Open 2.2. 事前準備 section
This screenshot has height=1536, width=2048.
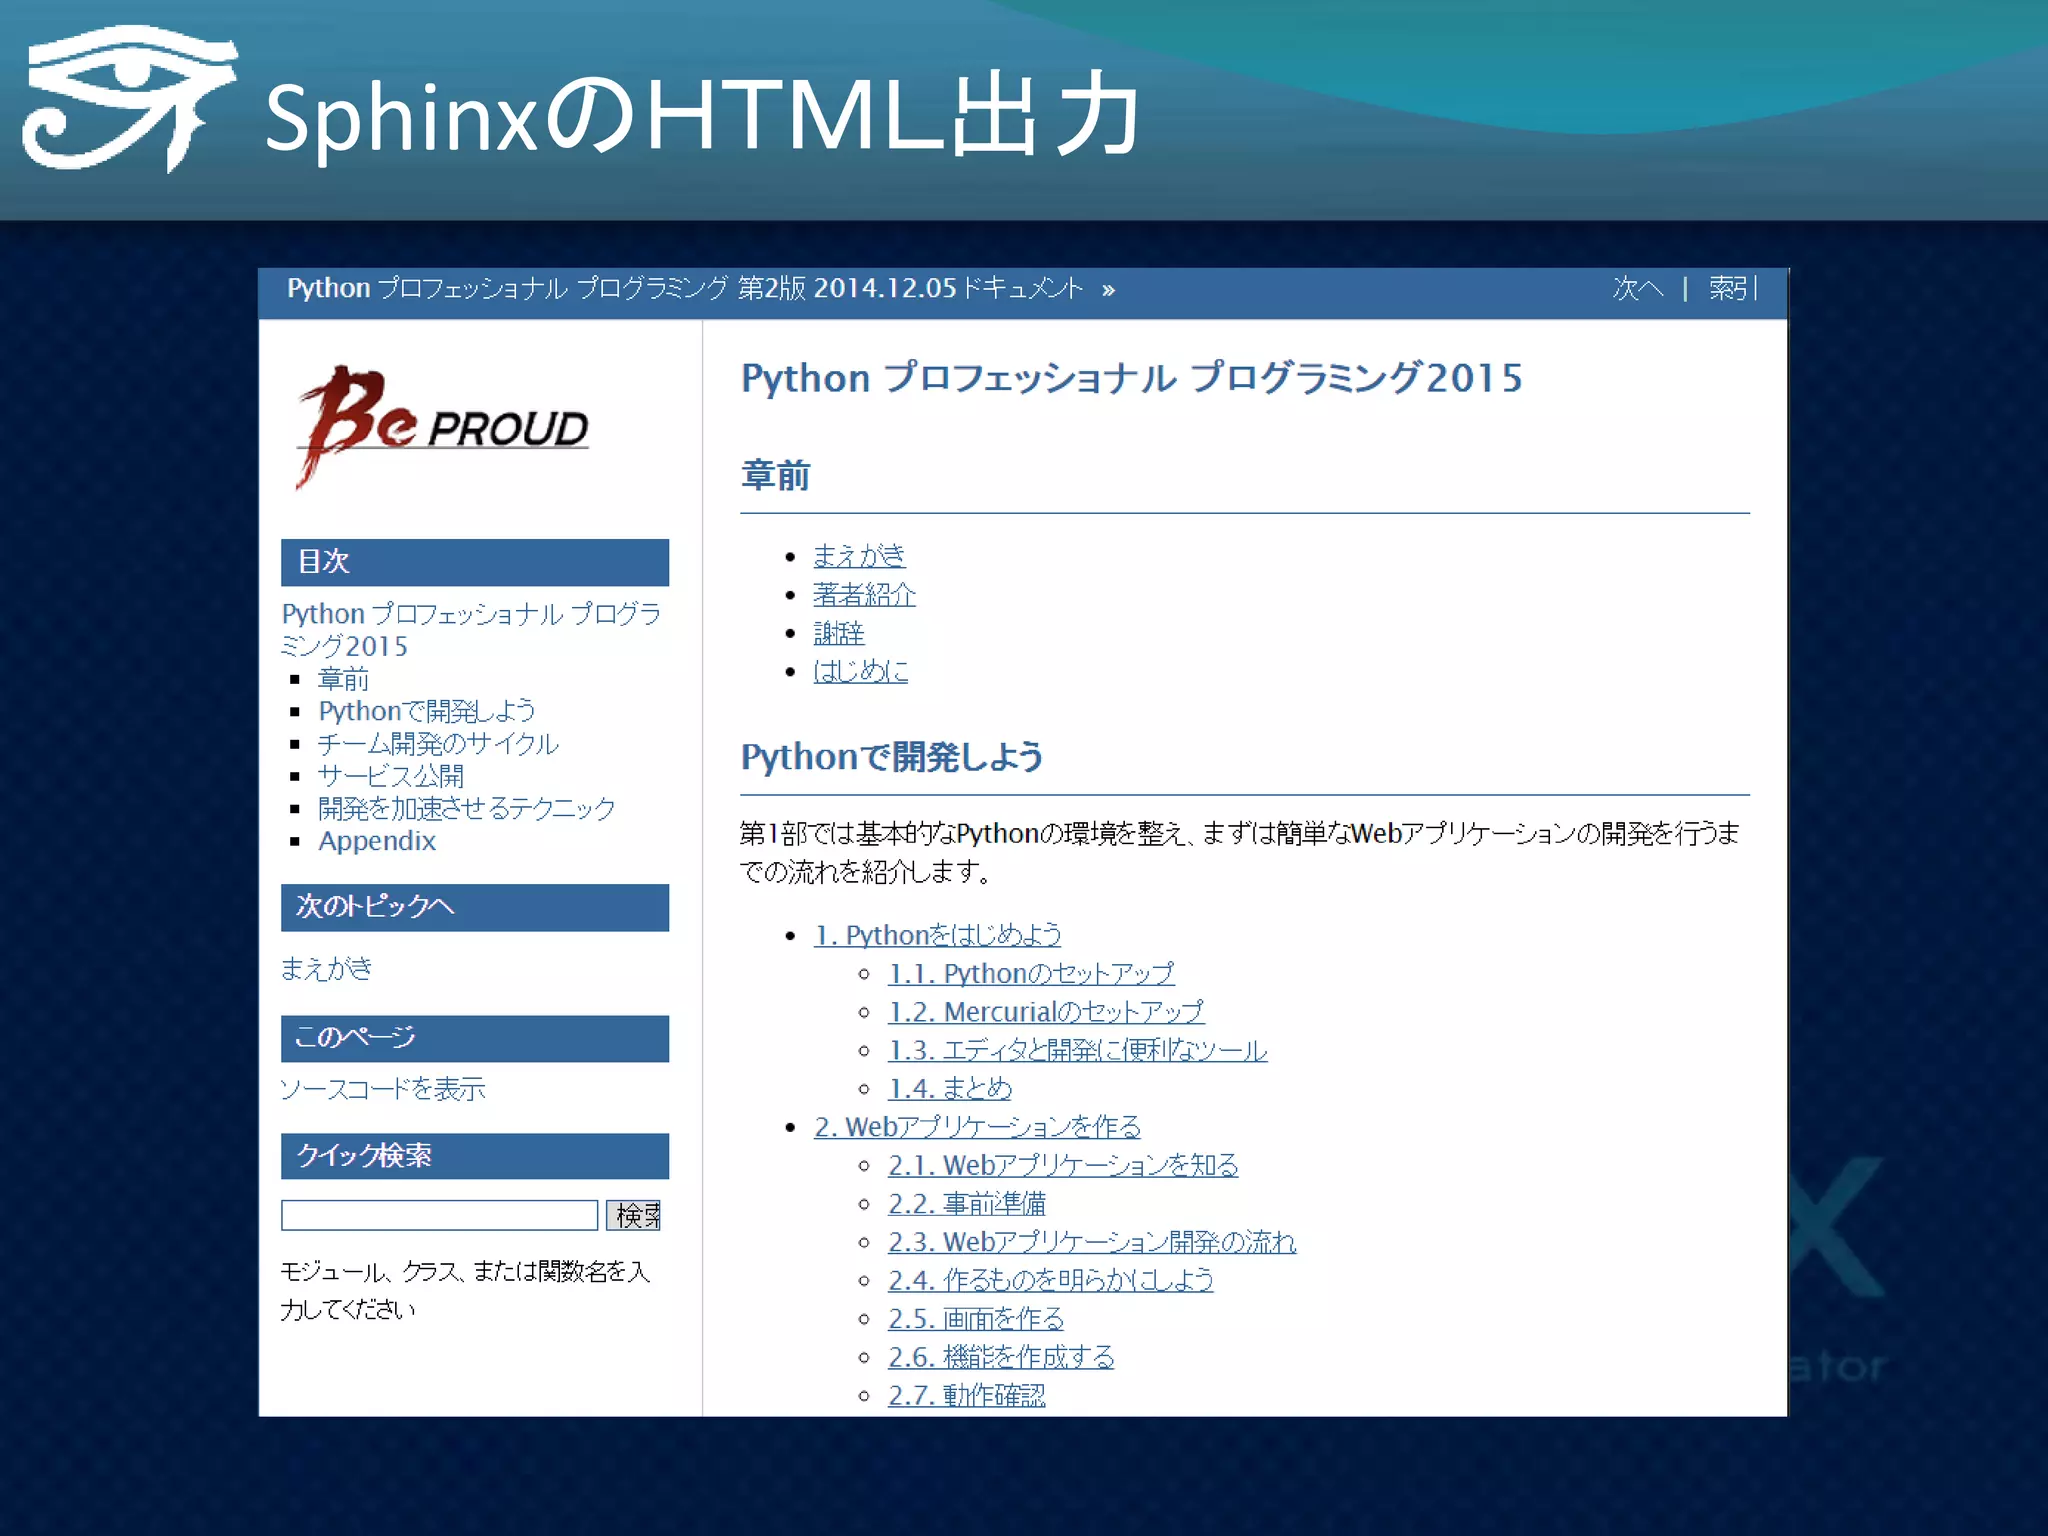(967, 1203)
